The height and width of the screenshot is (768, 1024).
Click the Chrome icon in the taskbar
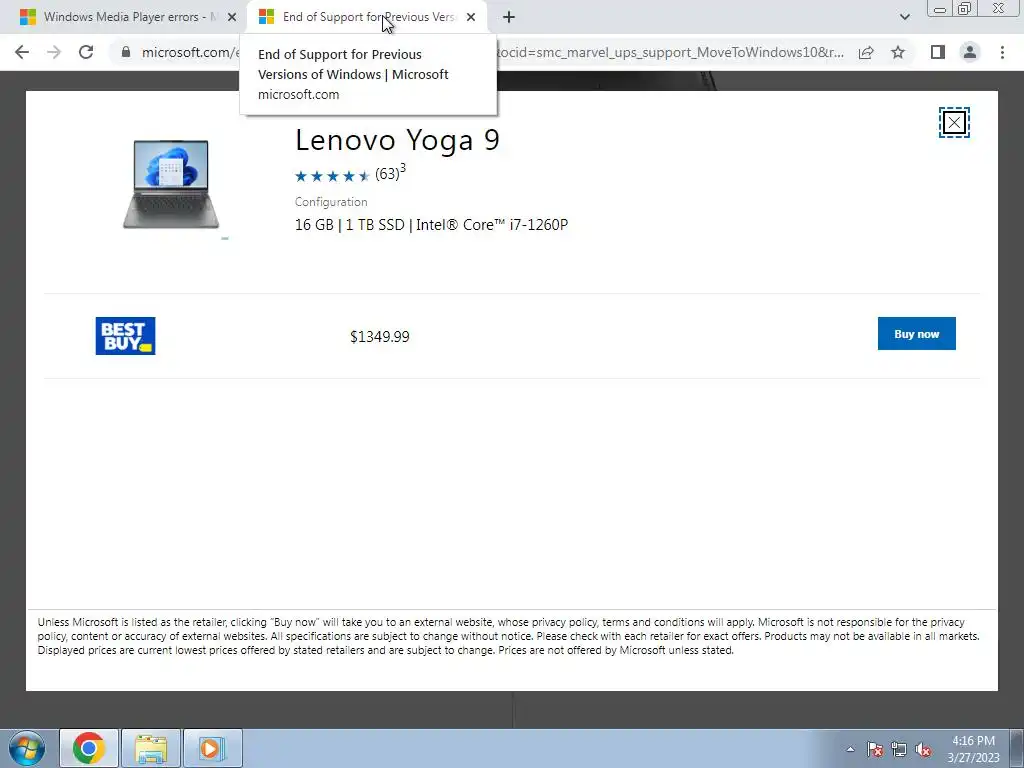point(89,748)
